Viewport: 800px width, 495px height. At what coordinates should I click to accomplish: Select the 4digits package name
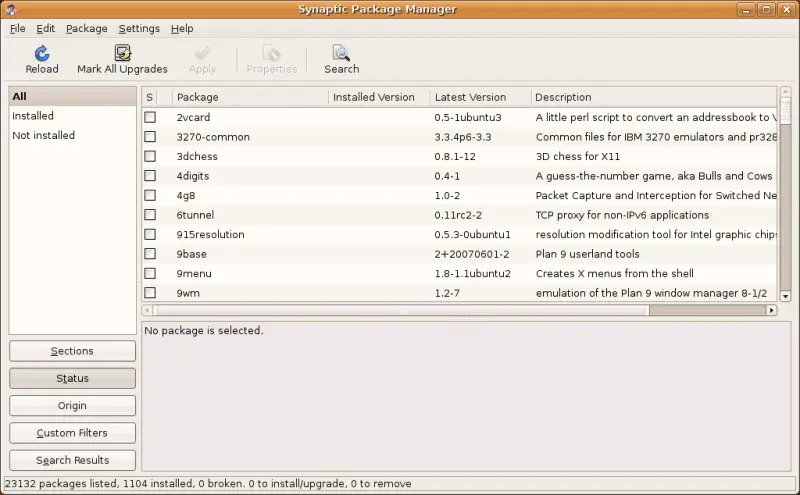[193, 176]
